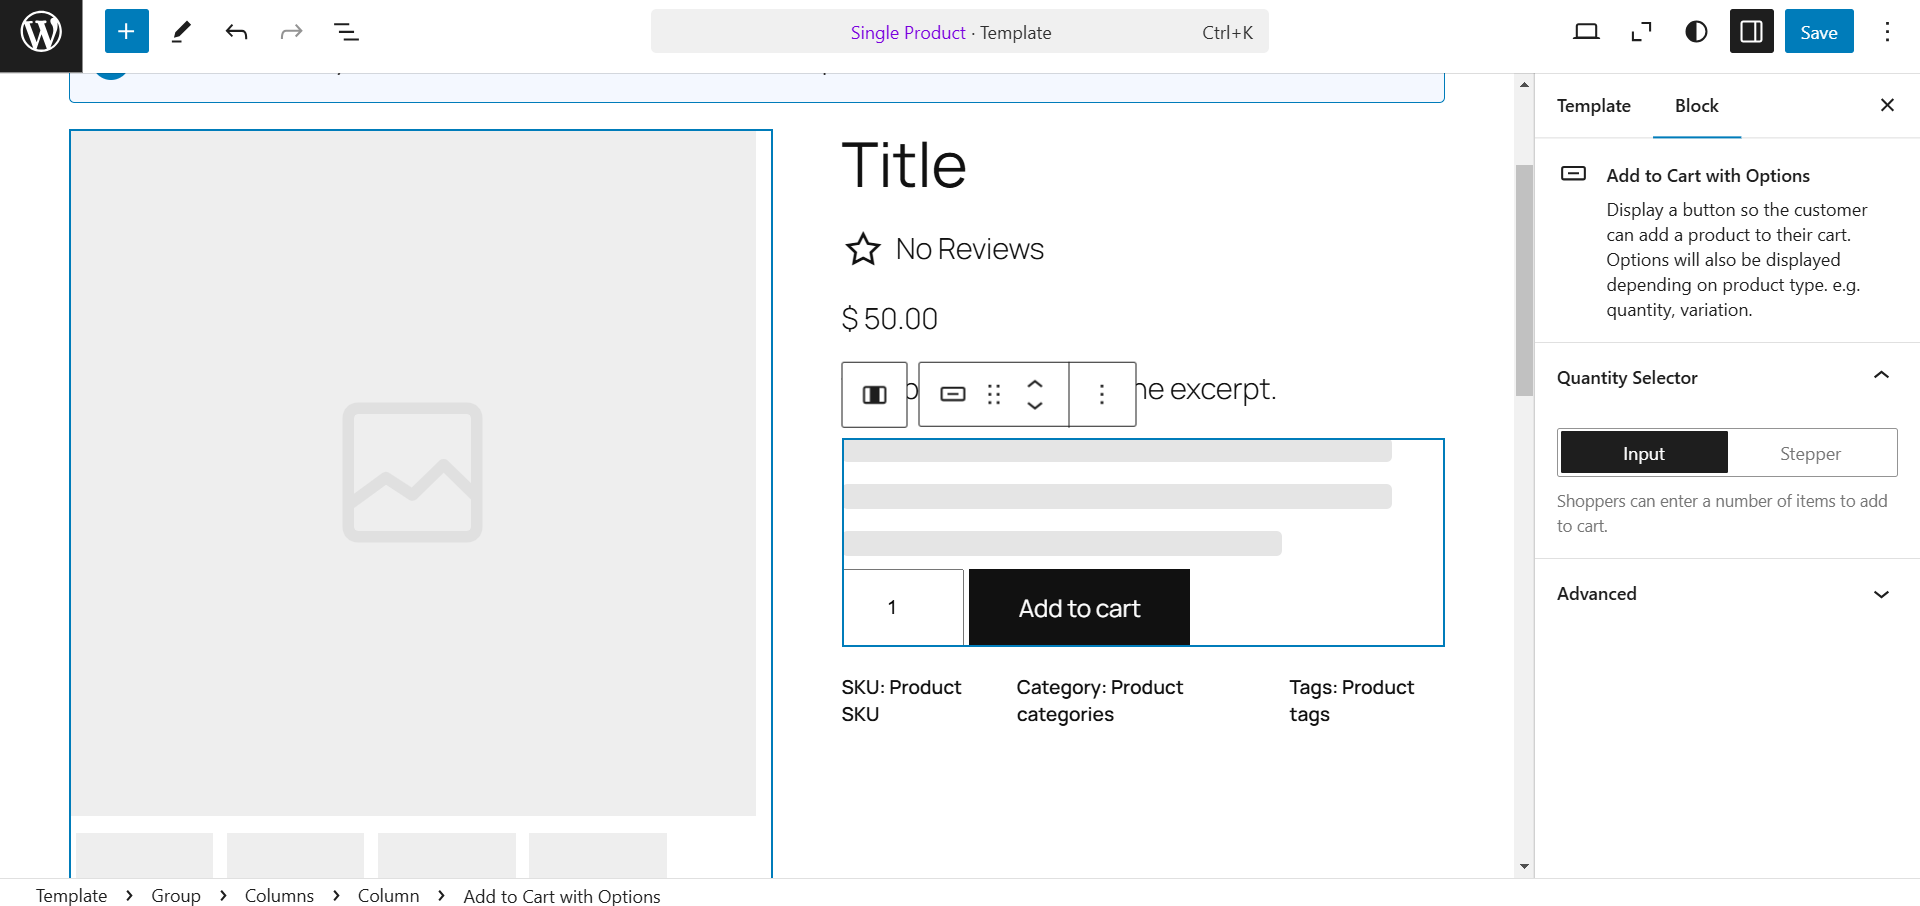Redo the last undone change

[290, 31]
